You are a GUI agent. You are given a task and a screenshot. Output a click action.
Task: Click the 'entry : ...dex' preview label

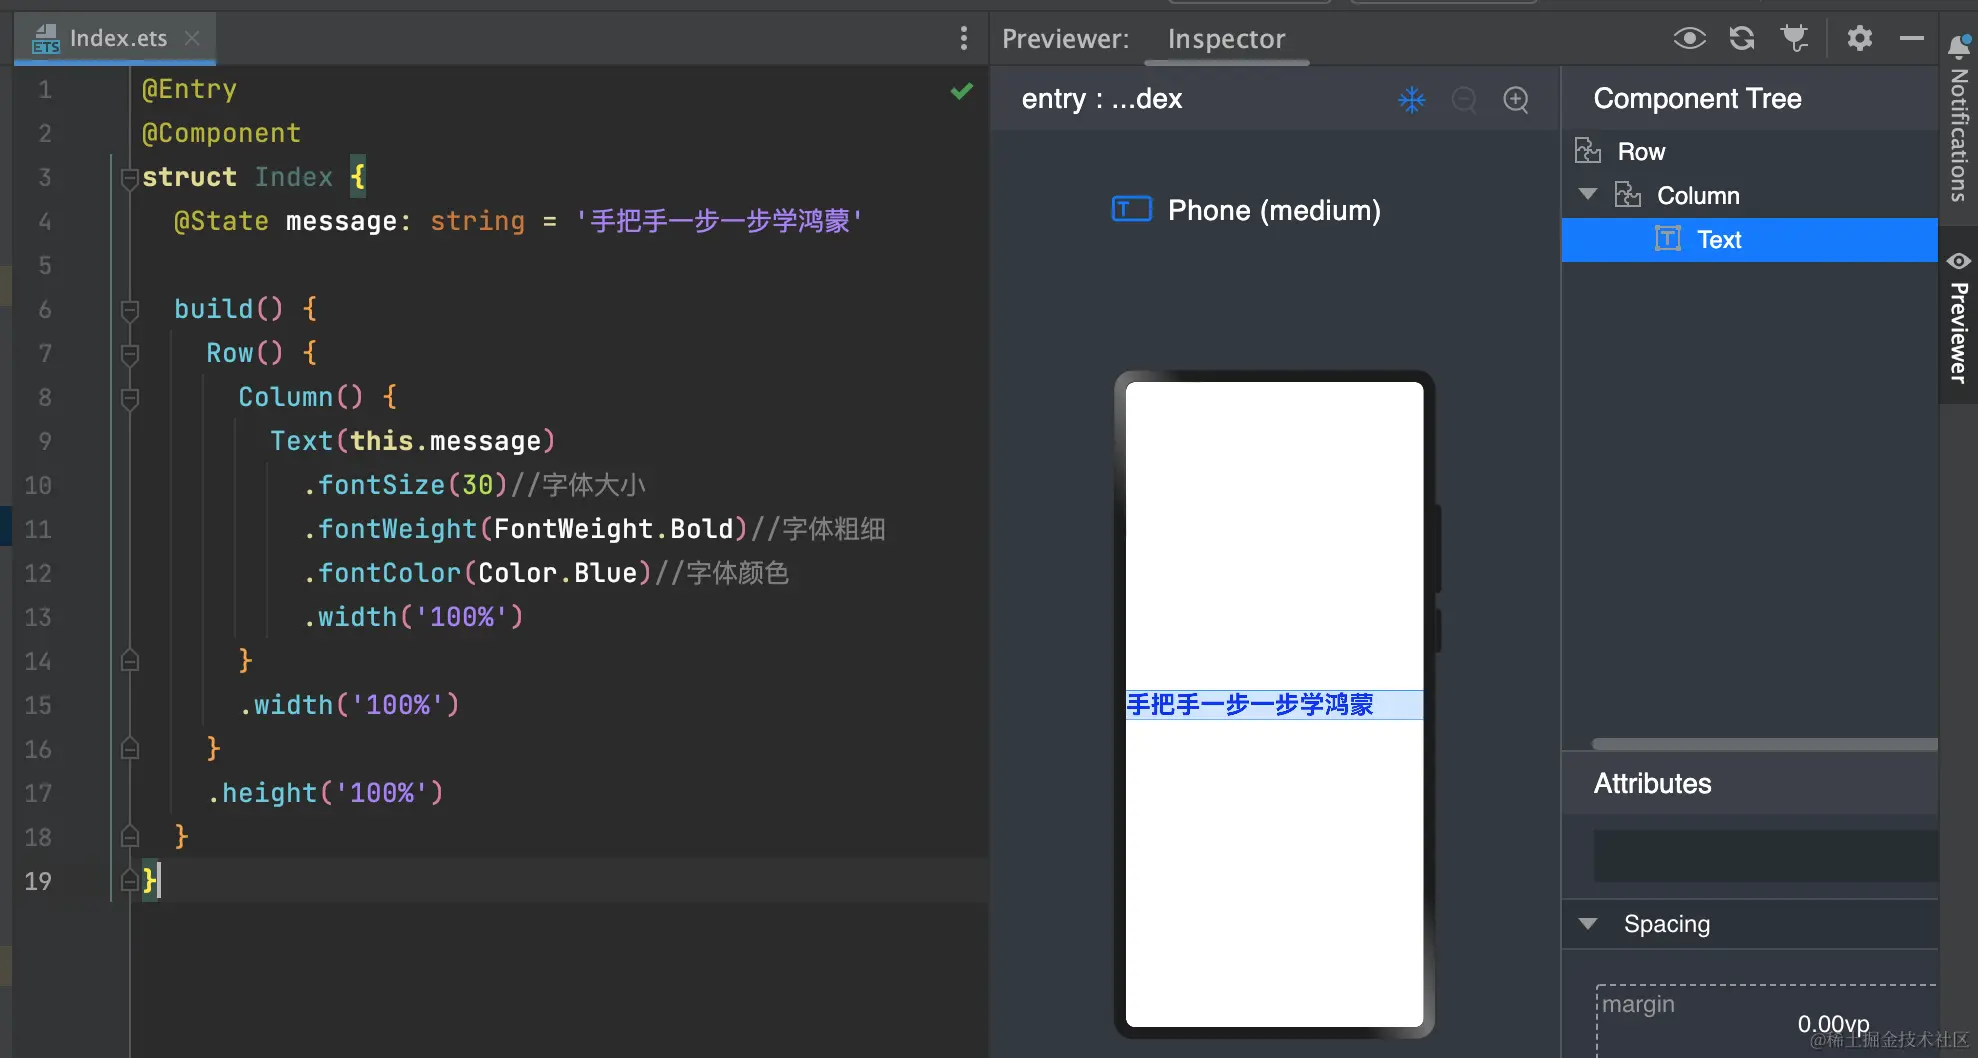(x=1101, y=99)
